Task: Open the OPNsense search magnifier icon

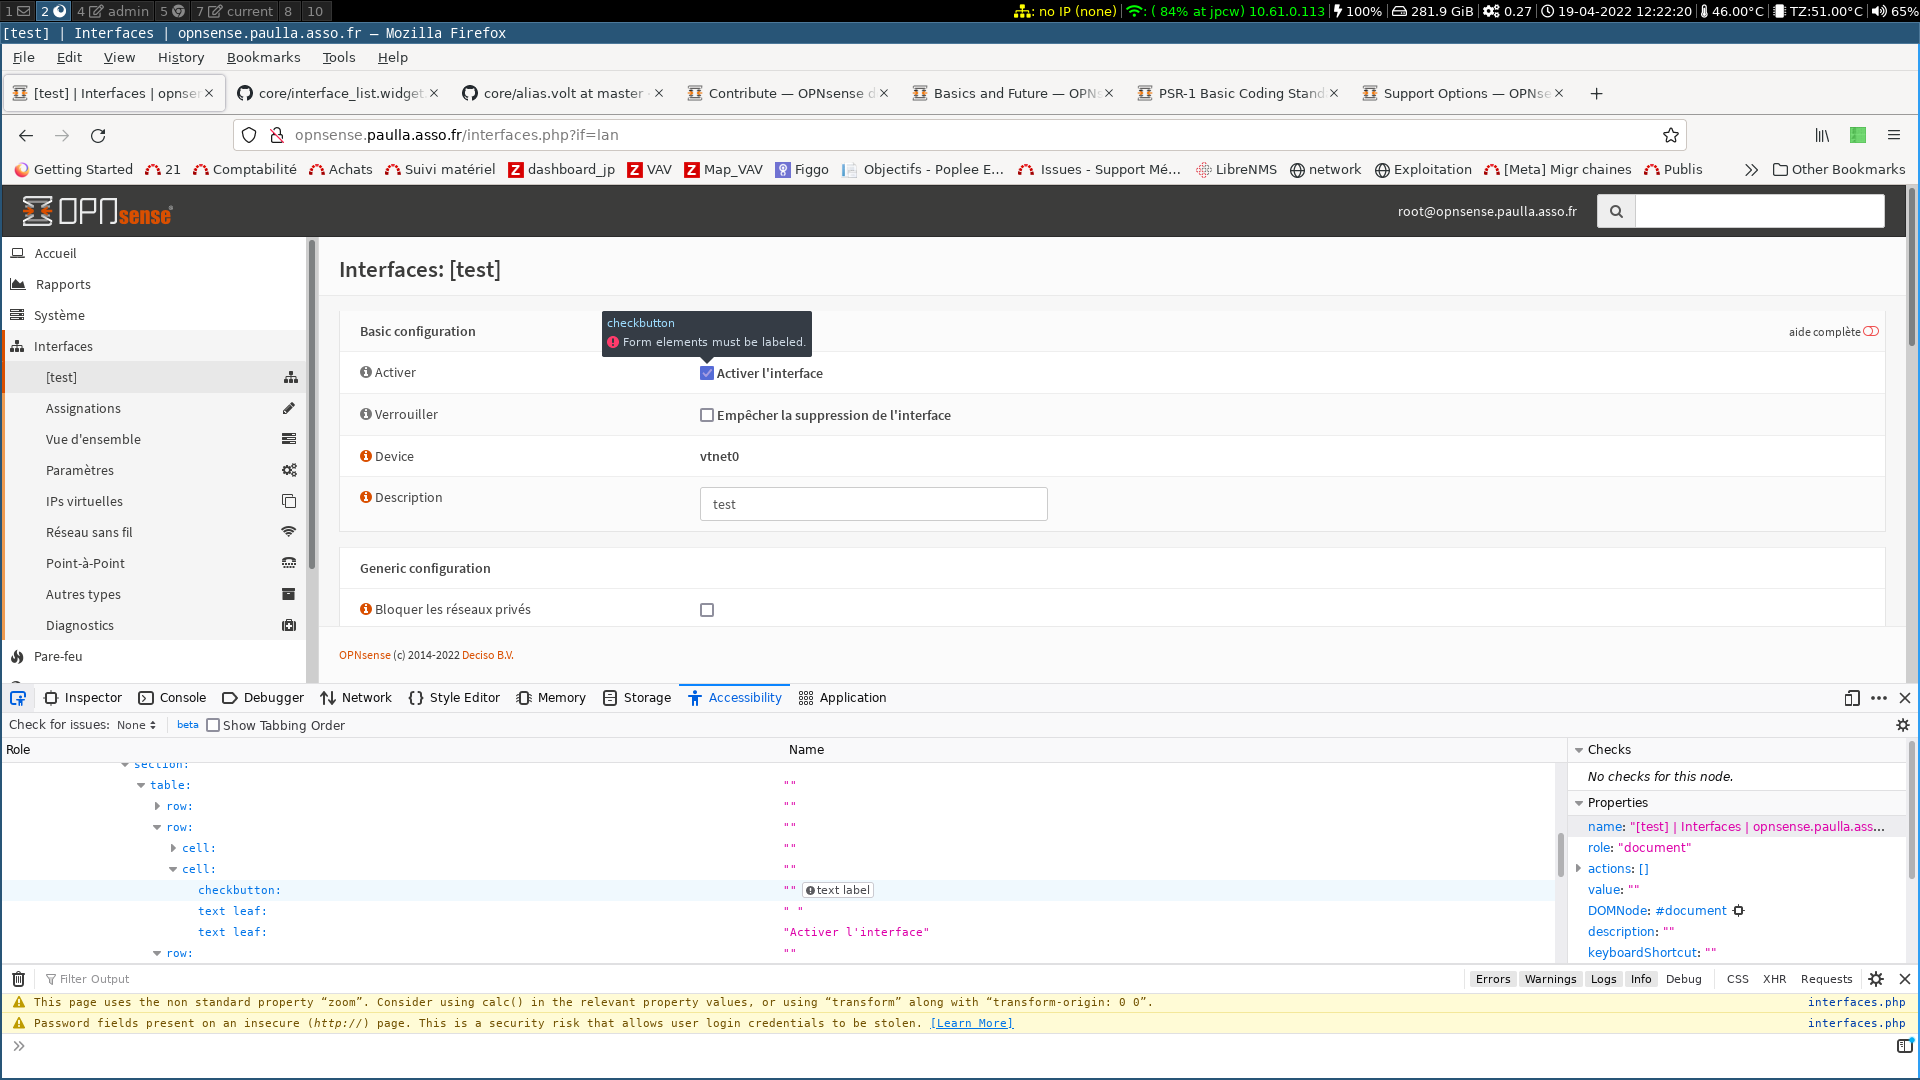Action: [x=1616, y=211]
